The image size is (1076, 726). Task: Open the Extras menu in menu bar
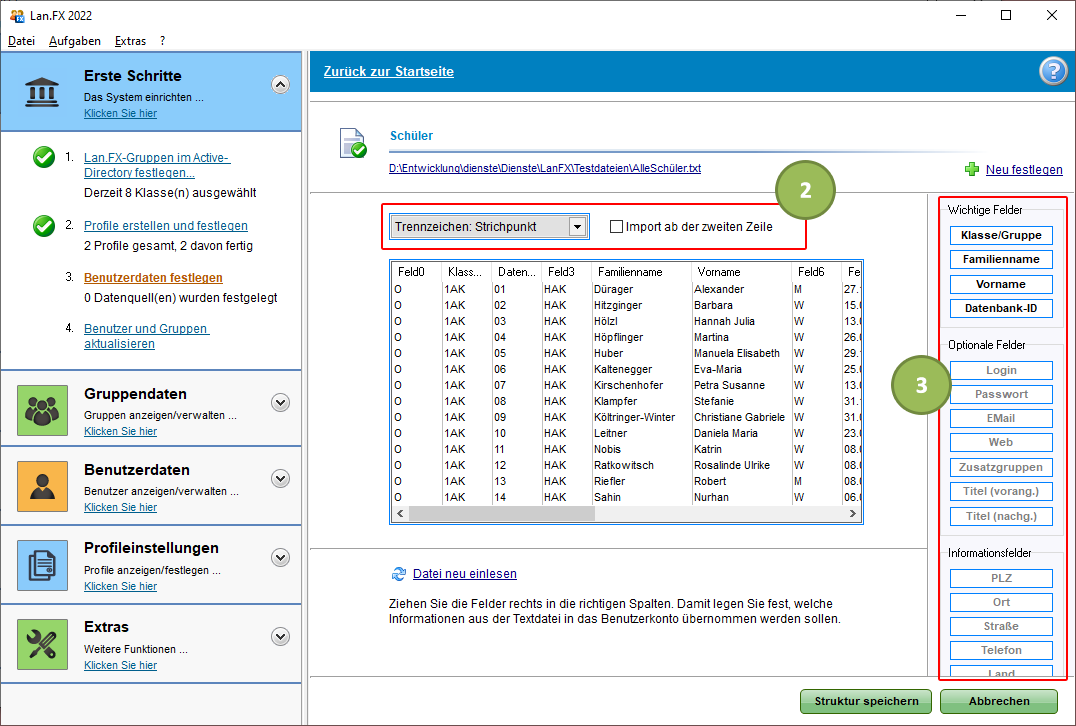coord(130,41)
